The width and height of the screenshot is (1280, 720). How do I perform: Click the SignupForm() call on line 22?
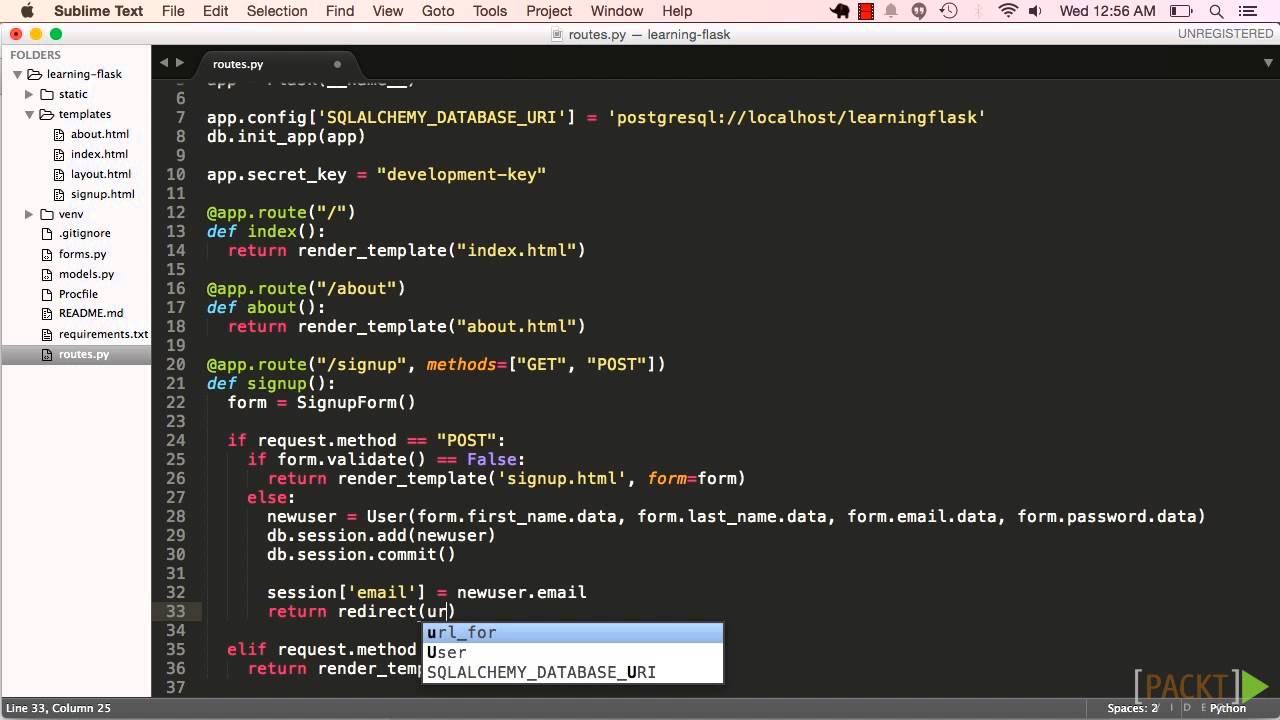pyautogui.click(x=356, y=403)
